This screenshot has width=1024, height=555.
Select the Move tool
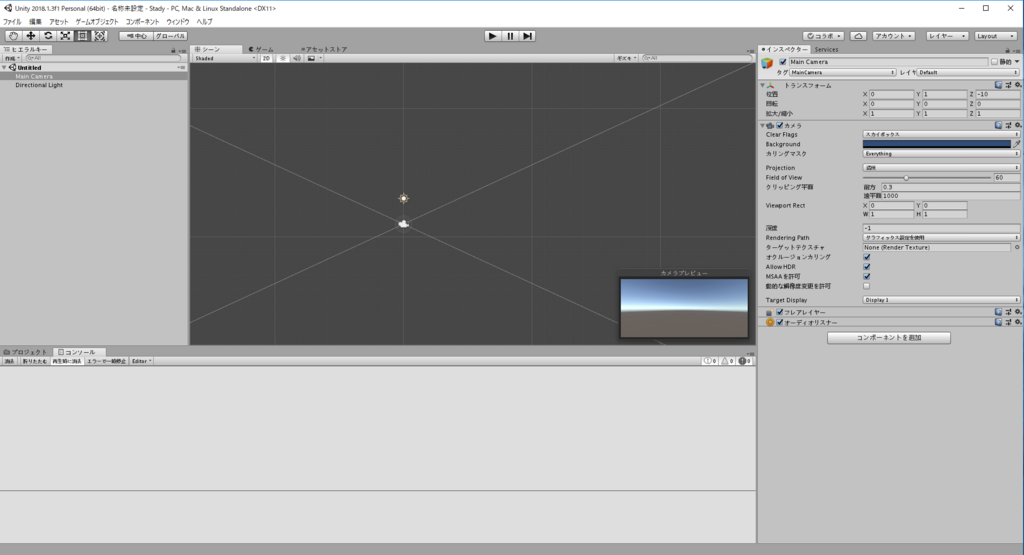[31, 36]
